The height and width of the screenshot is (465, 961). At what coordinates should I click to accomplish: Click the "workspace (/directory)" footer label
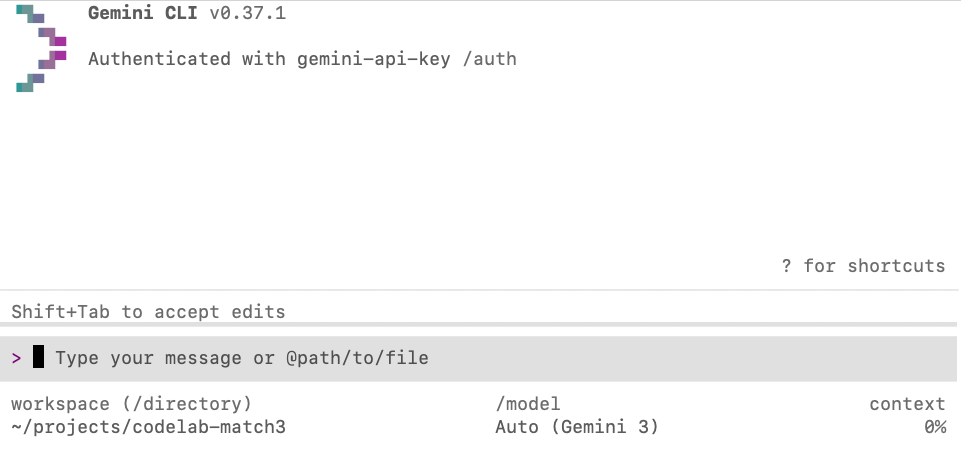pyautogui.click(x=131, y=404)
